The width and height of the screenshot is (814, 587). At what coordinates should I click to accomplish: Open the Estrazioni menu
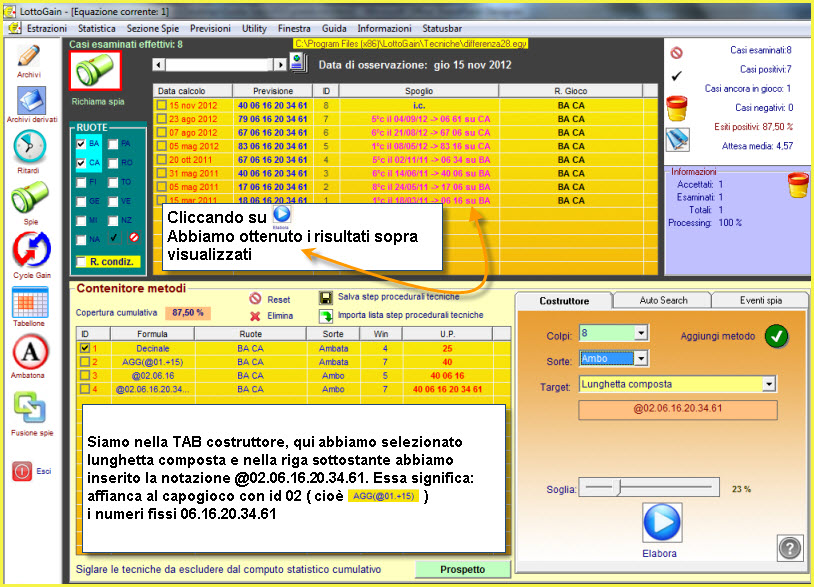point(47,29)
